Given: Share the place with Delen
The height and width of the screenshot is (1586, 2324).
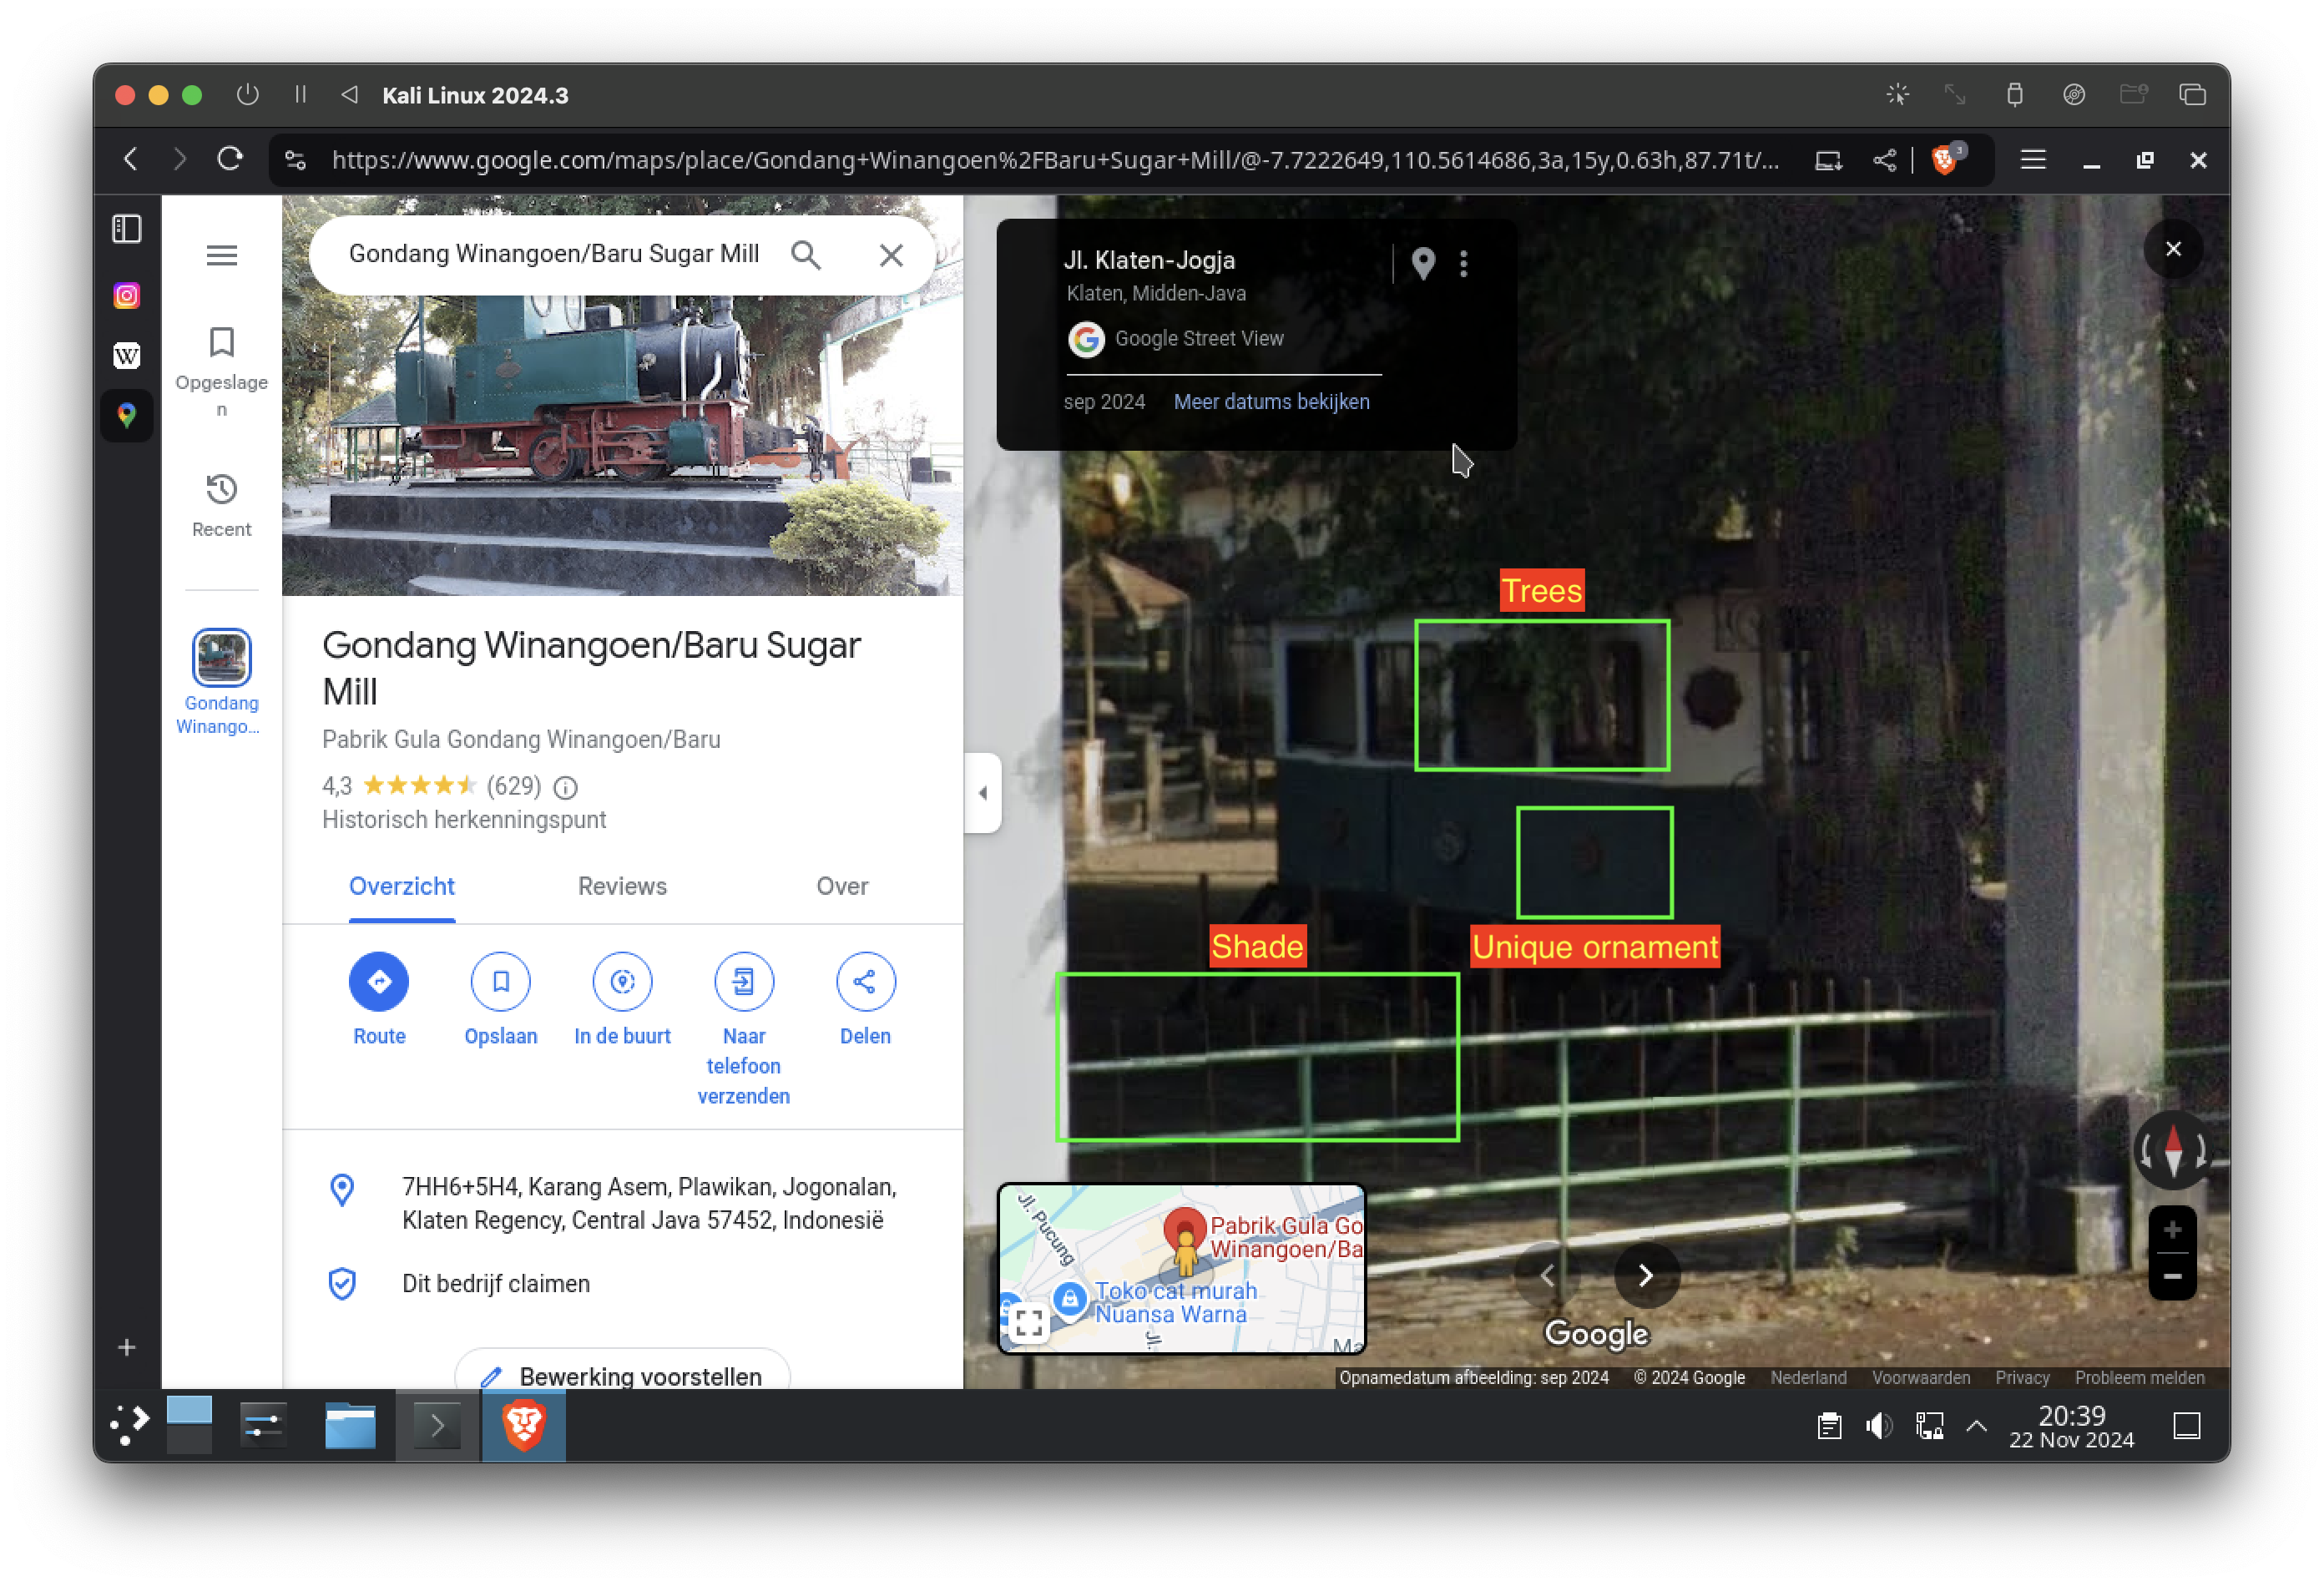Looking at the screenshot, I should click(865, 999).
